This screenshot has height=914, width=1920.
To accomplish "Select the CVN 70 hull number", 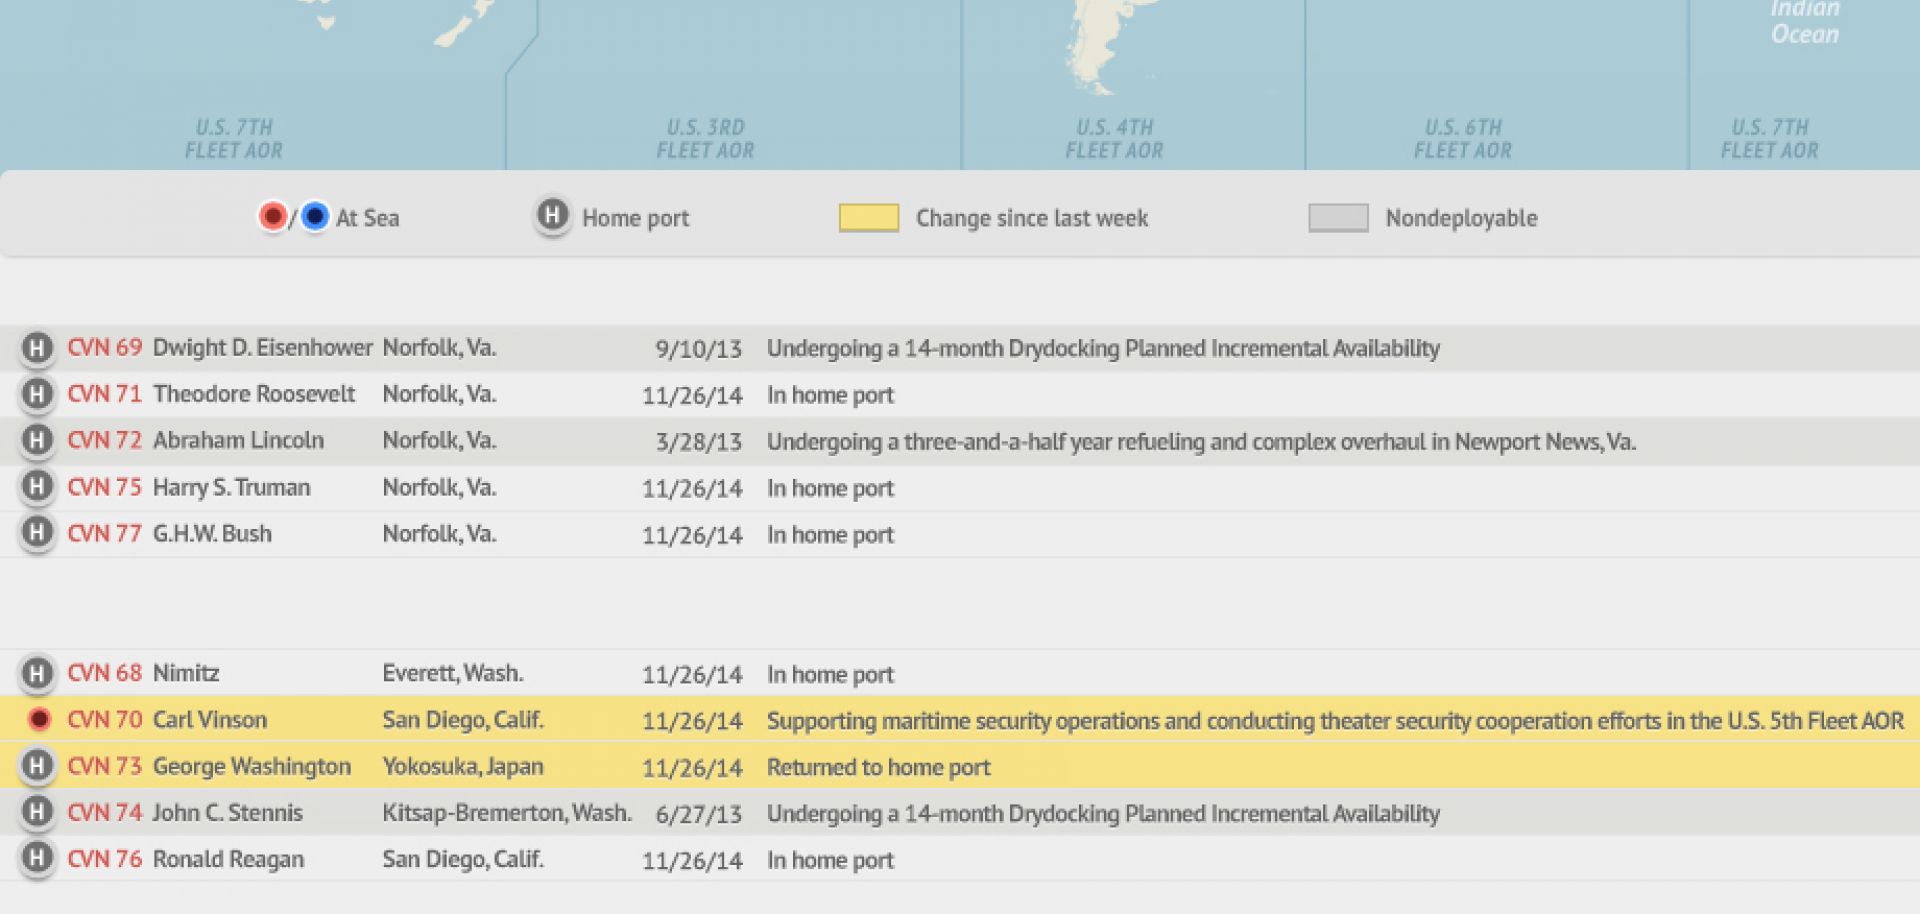I will tap(104, 719).
